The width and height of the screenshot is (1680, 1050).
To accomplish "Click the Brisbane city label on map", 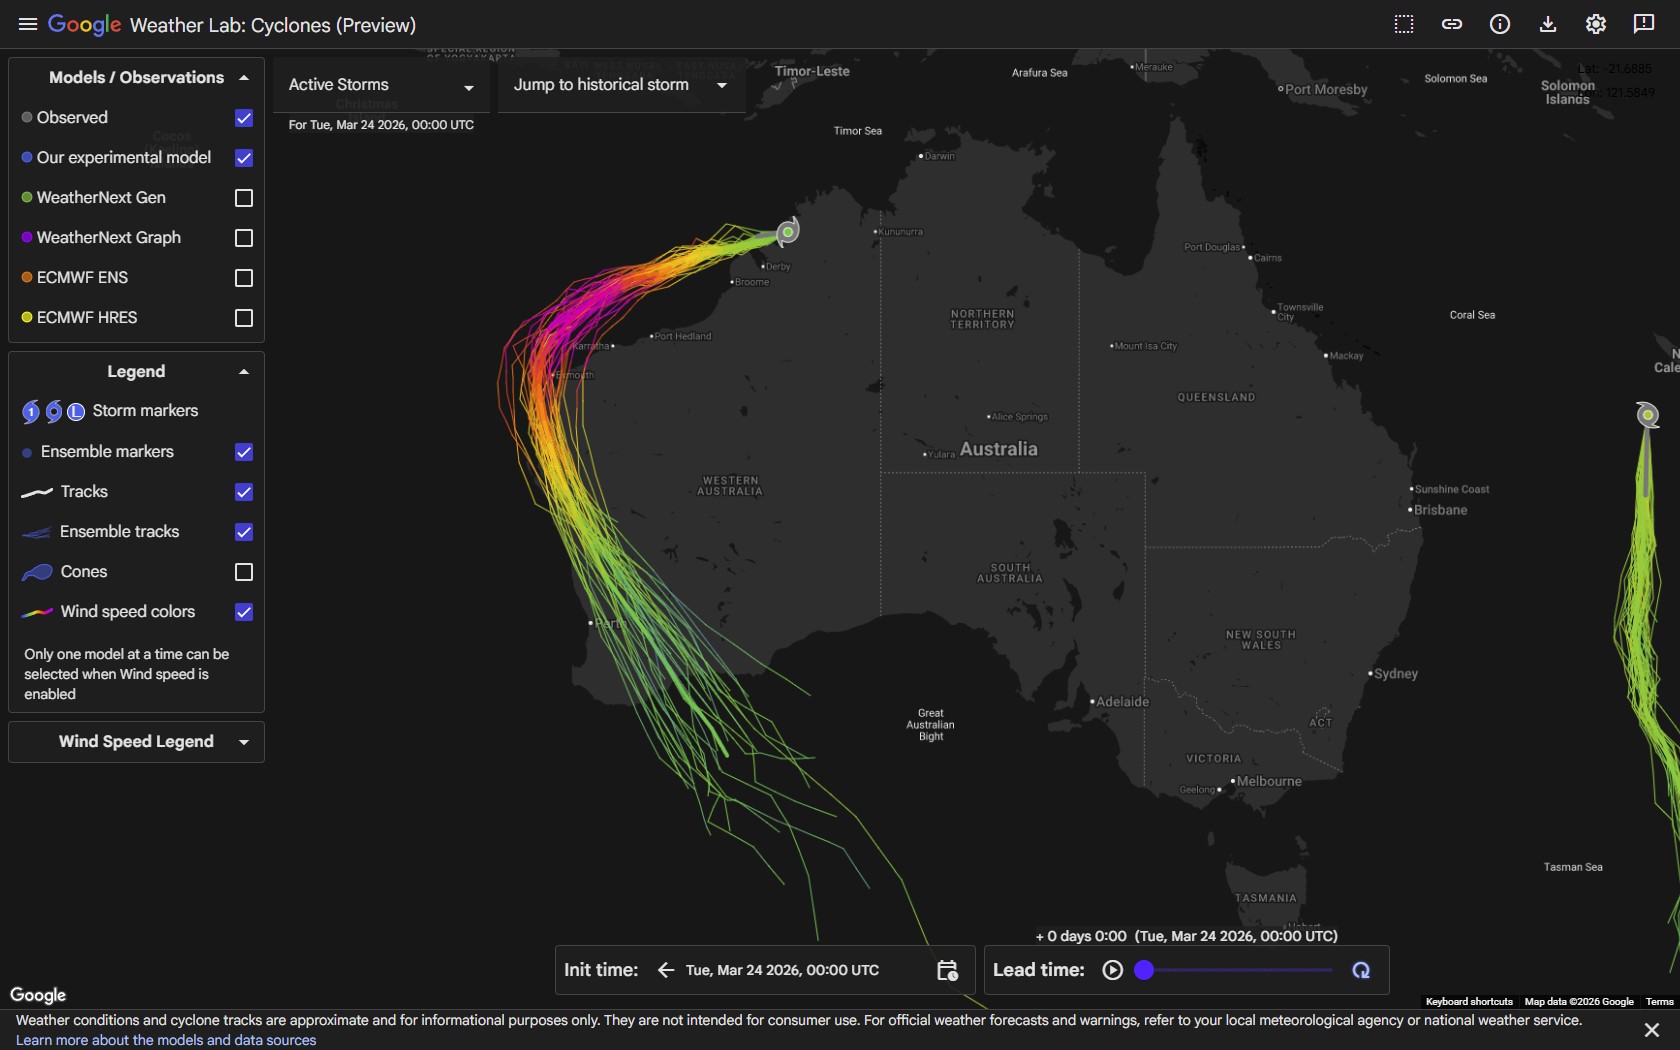I will [1440, 510].
